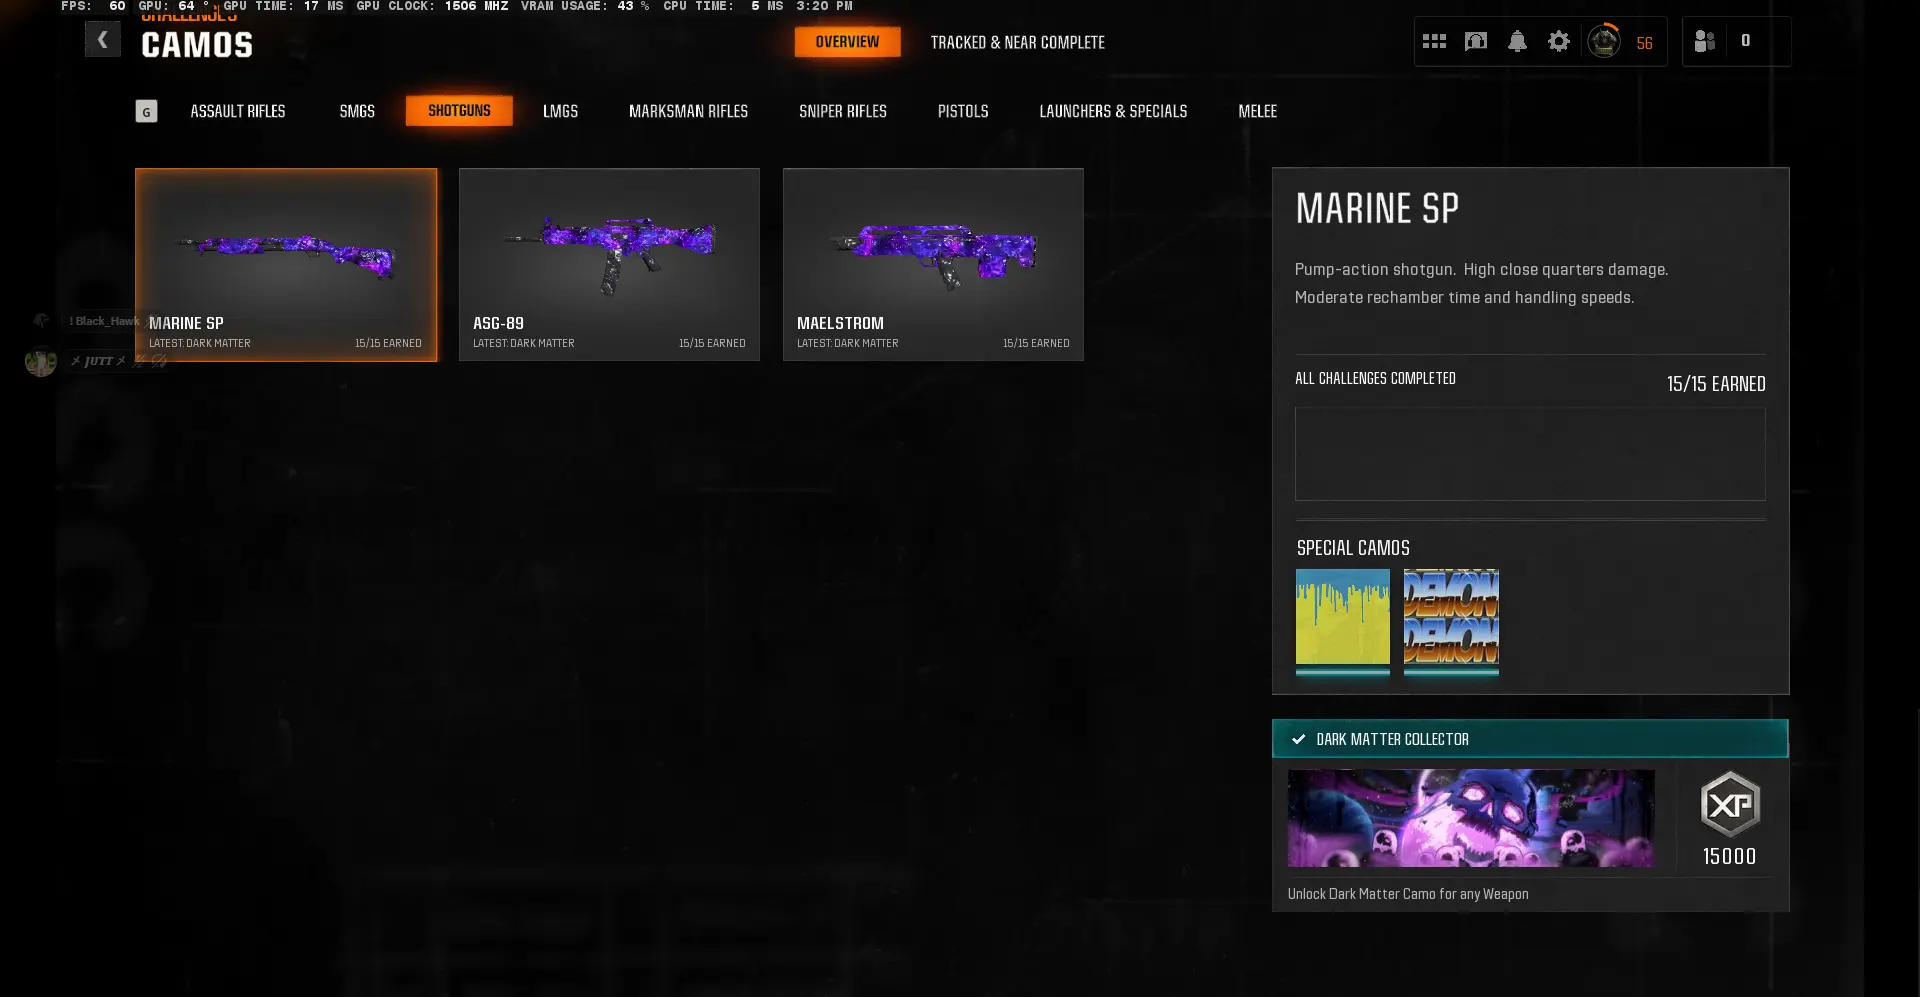Image resolution: width=1920 pixels, height=997 pixels.
Task: Switch to Tracked & Near Complete tab
Action: (x=1018, y=42)
